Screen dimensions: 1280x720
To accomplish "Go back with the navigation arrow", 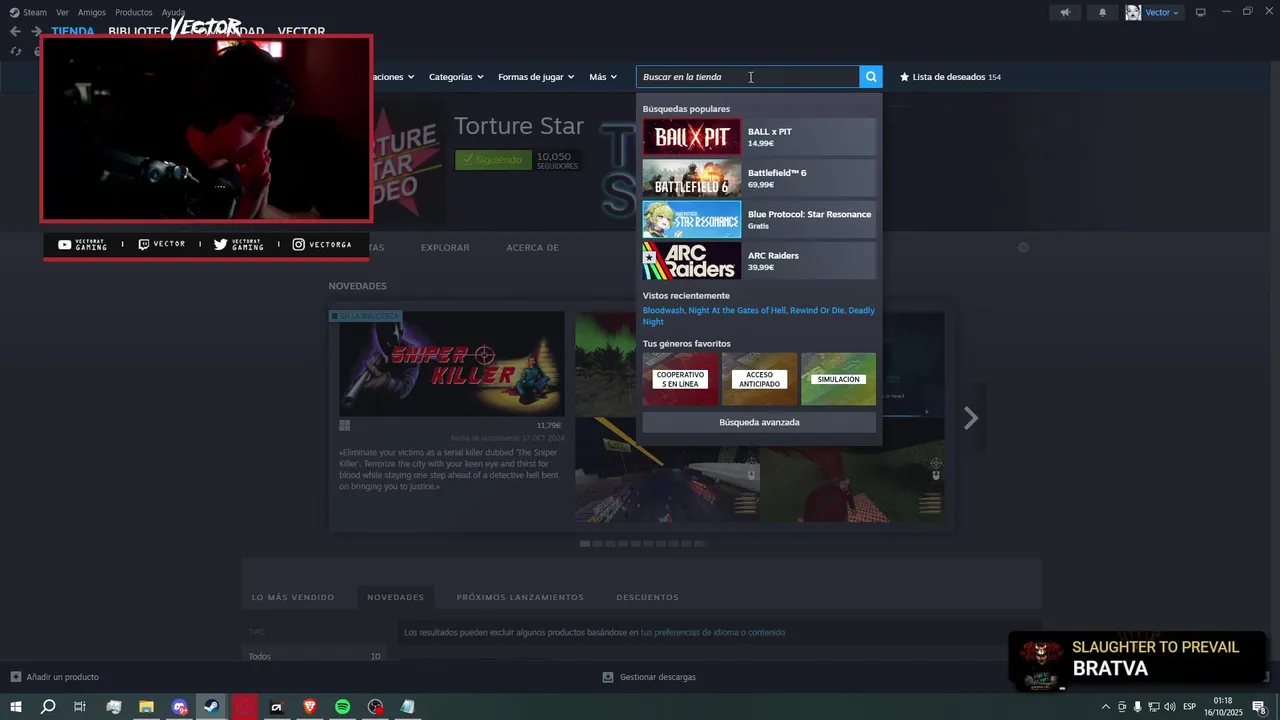I will click(16, 31).
